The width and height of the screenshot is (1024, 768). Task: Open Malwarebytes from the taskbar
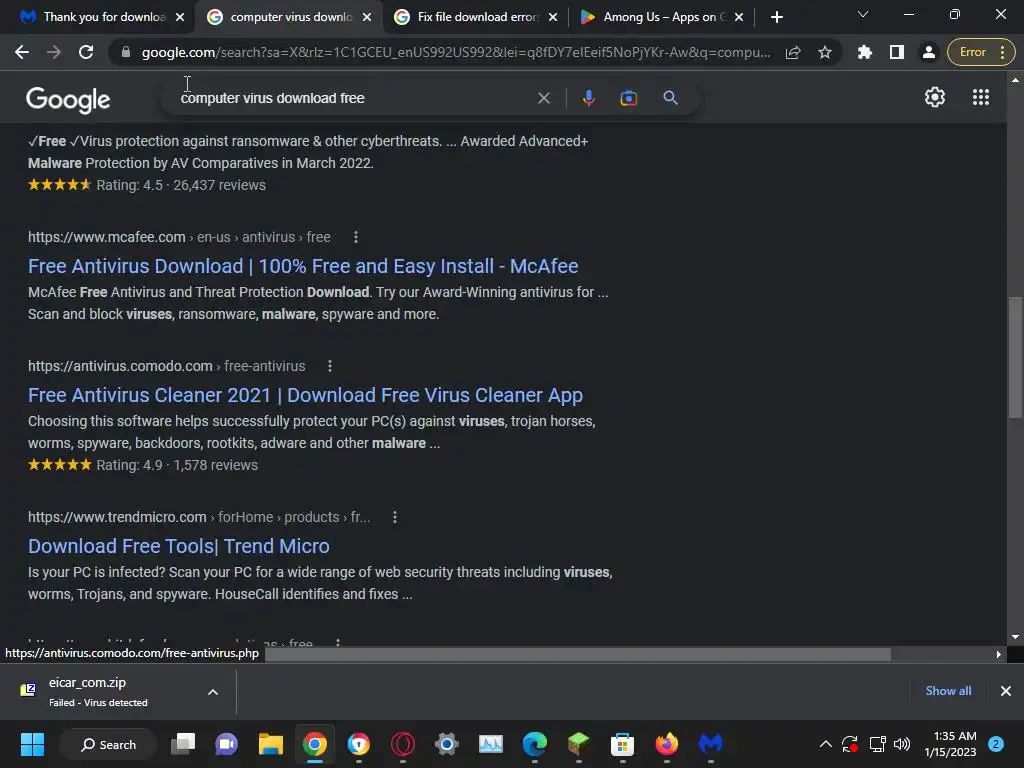pyautogui.click(x=711, y=744)
